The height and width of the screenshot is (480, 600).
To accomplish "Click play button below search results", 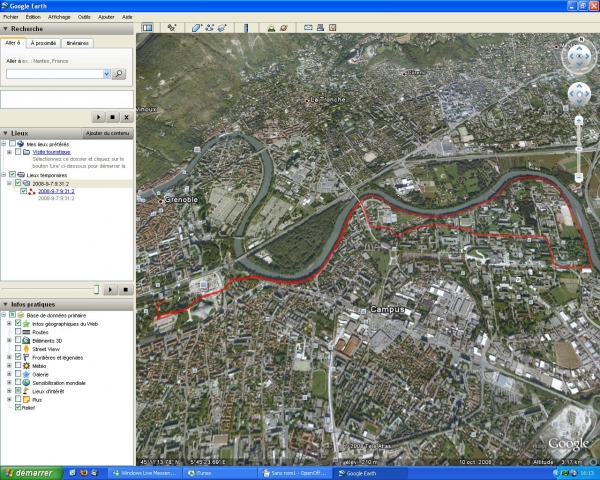I will coord(98,117).
